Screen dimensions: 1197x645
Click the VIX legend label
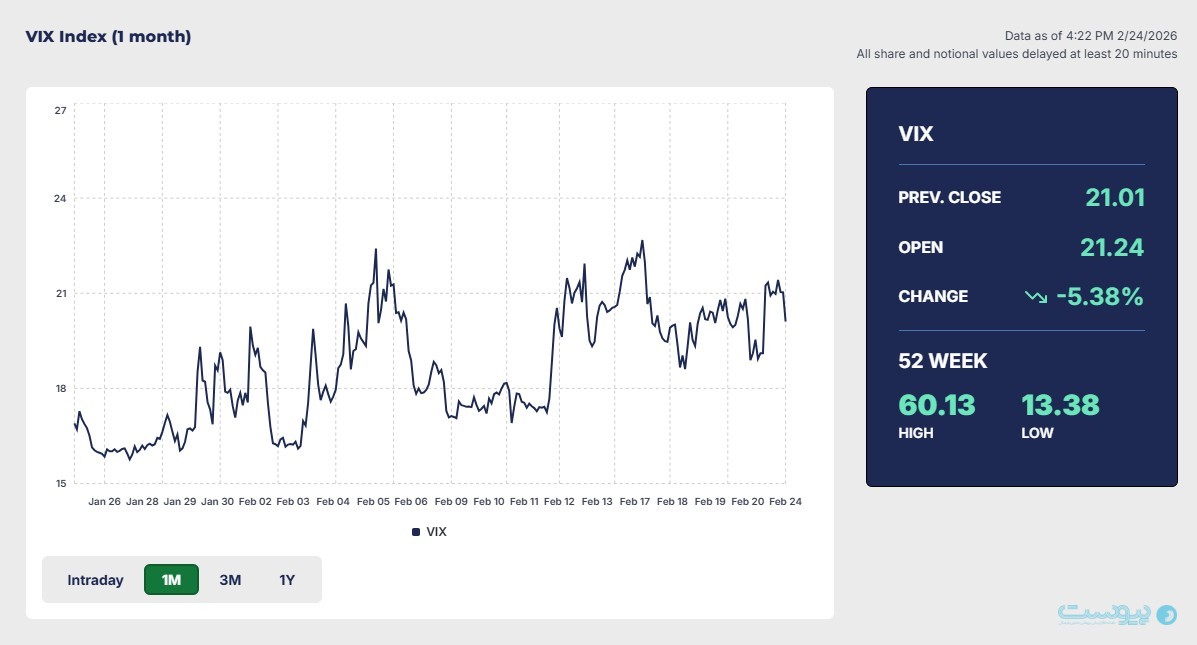click(x=436, y=532)
